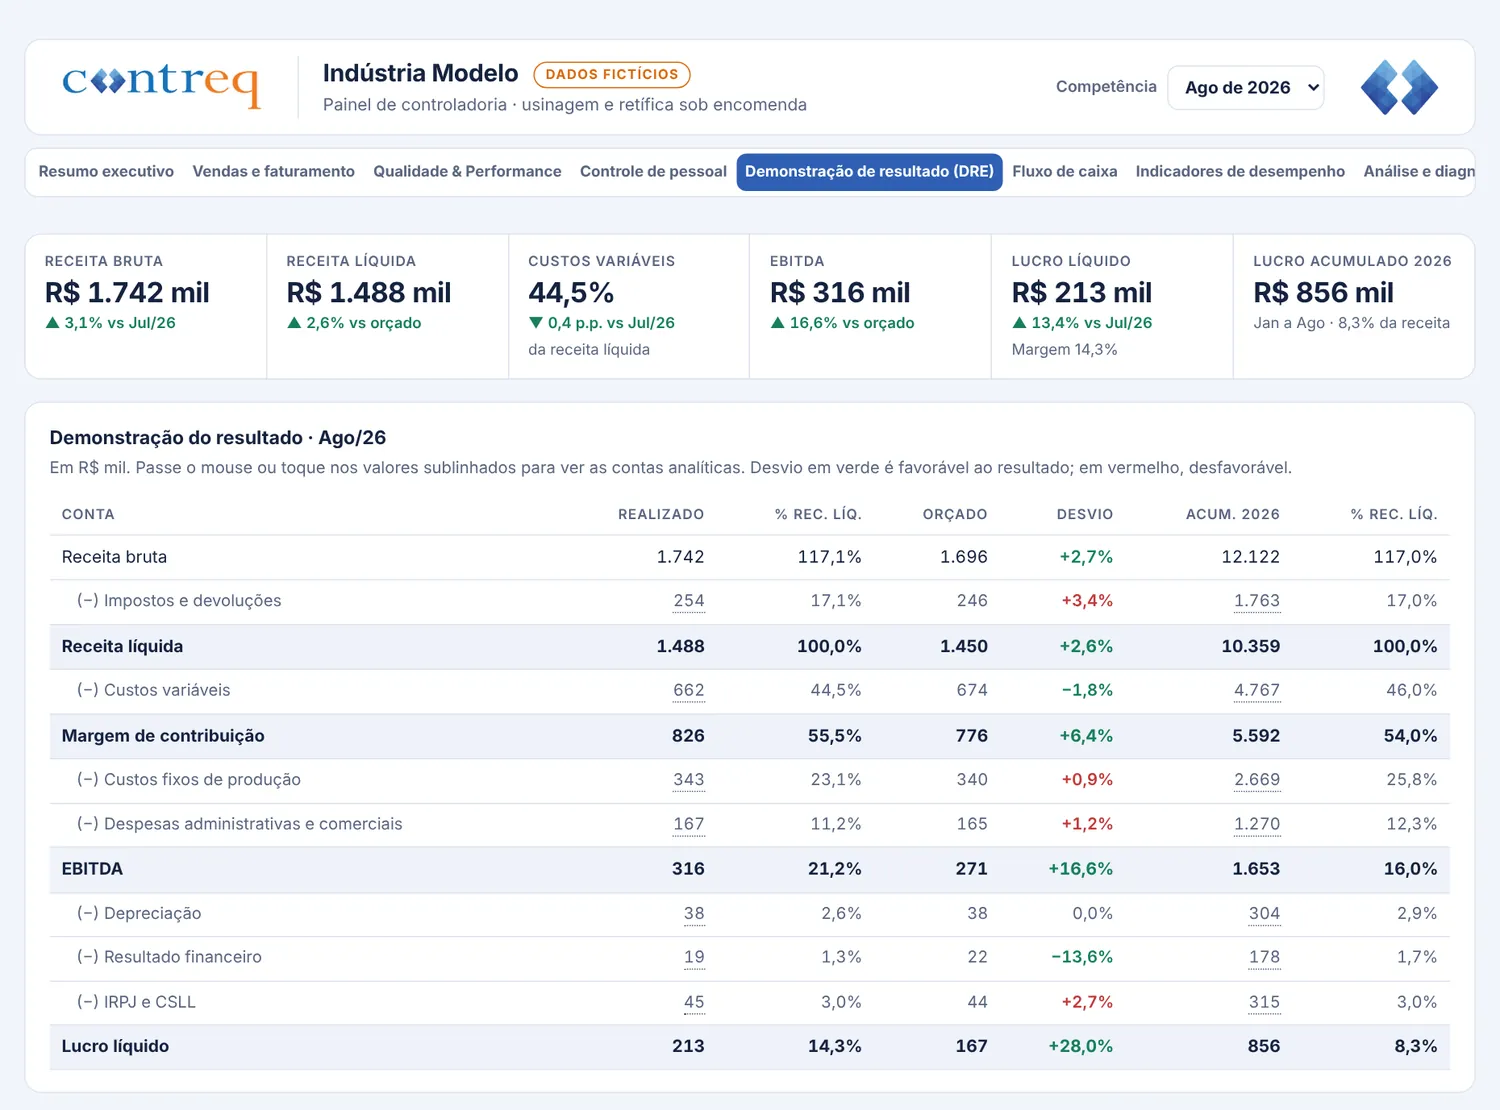Image resolution: width=1500 pixels, height=1110 pixels.
Task: Open the Análise e diagnóstico tab
Action: (x=1418, y=171)
